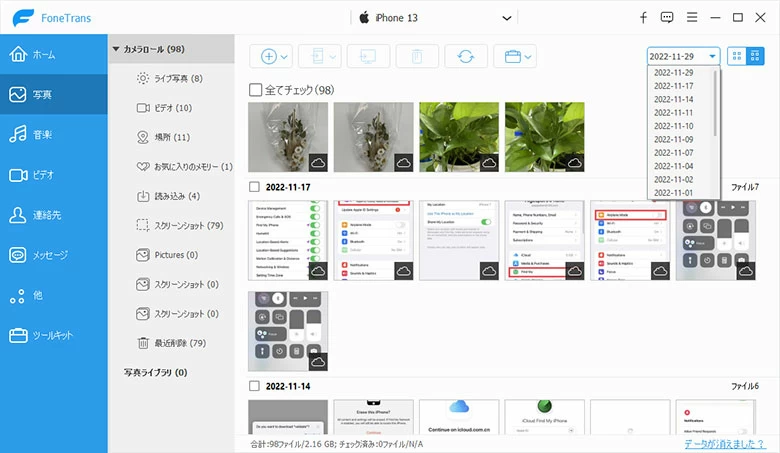Tick the 2022-11-14 group checkbox
780x453 pixels.
(x=255, y=386)
